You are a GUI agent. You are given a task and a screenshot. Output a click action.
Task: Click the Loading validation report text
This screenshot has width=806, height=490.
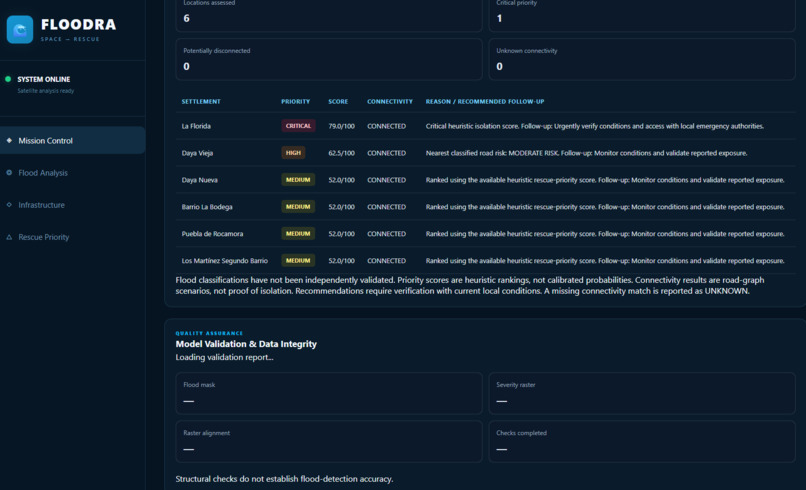[x=224, y=357]
